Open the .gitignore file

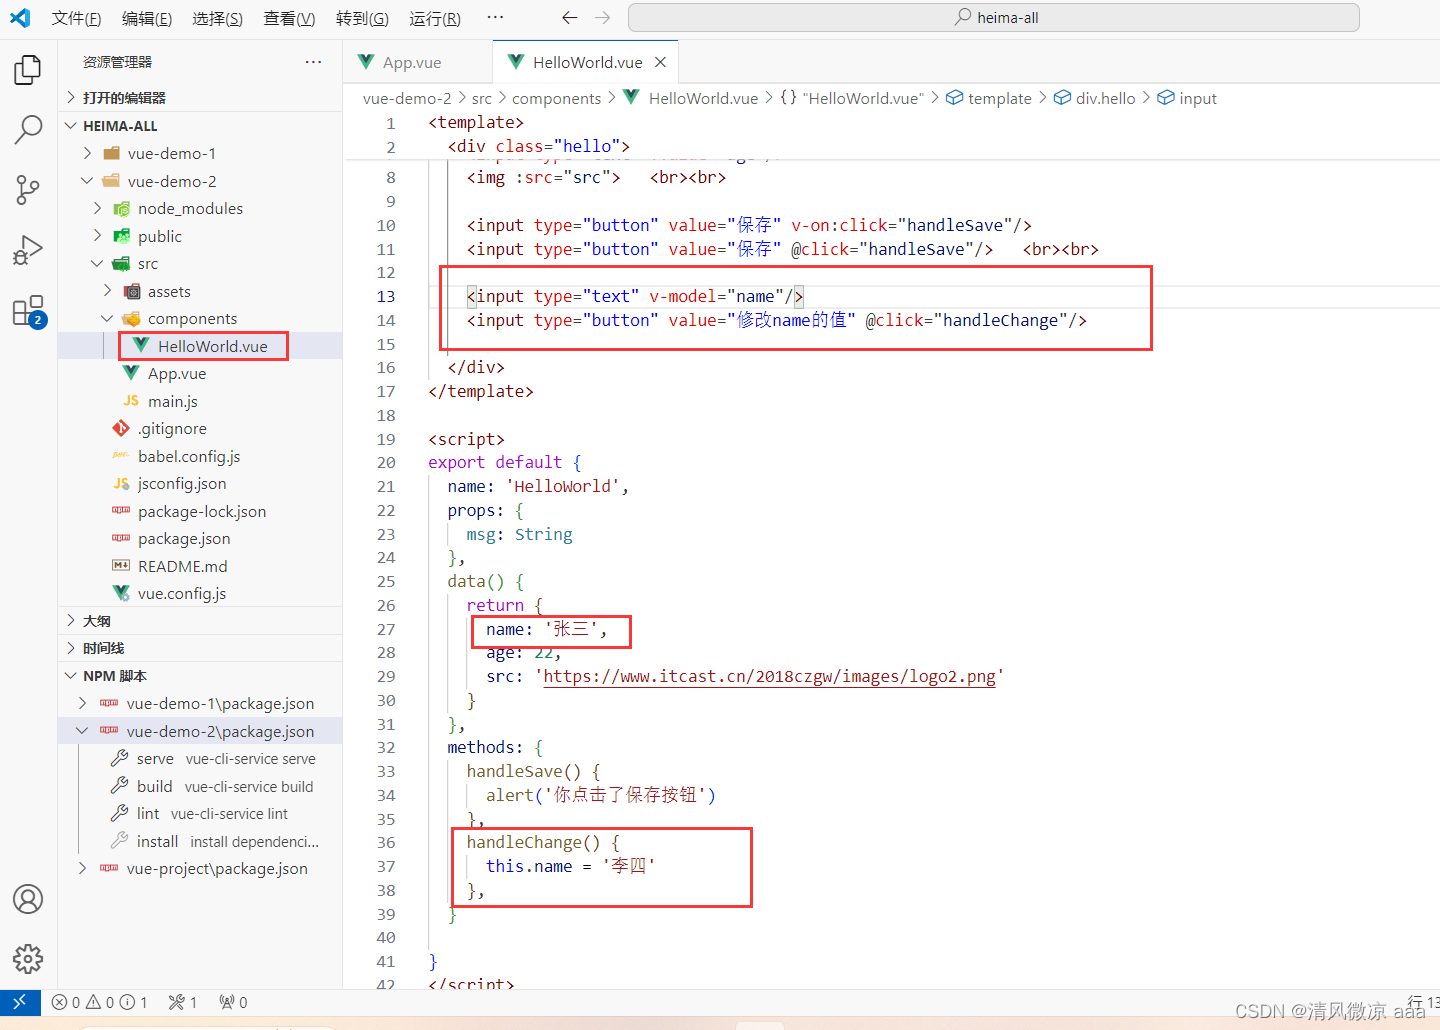200,428
